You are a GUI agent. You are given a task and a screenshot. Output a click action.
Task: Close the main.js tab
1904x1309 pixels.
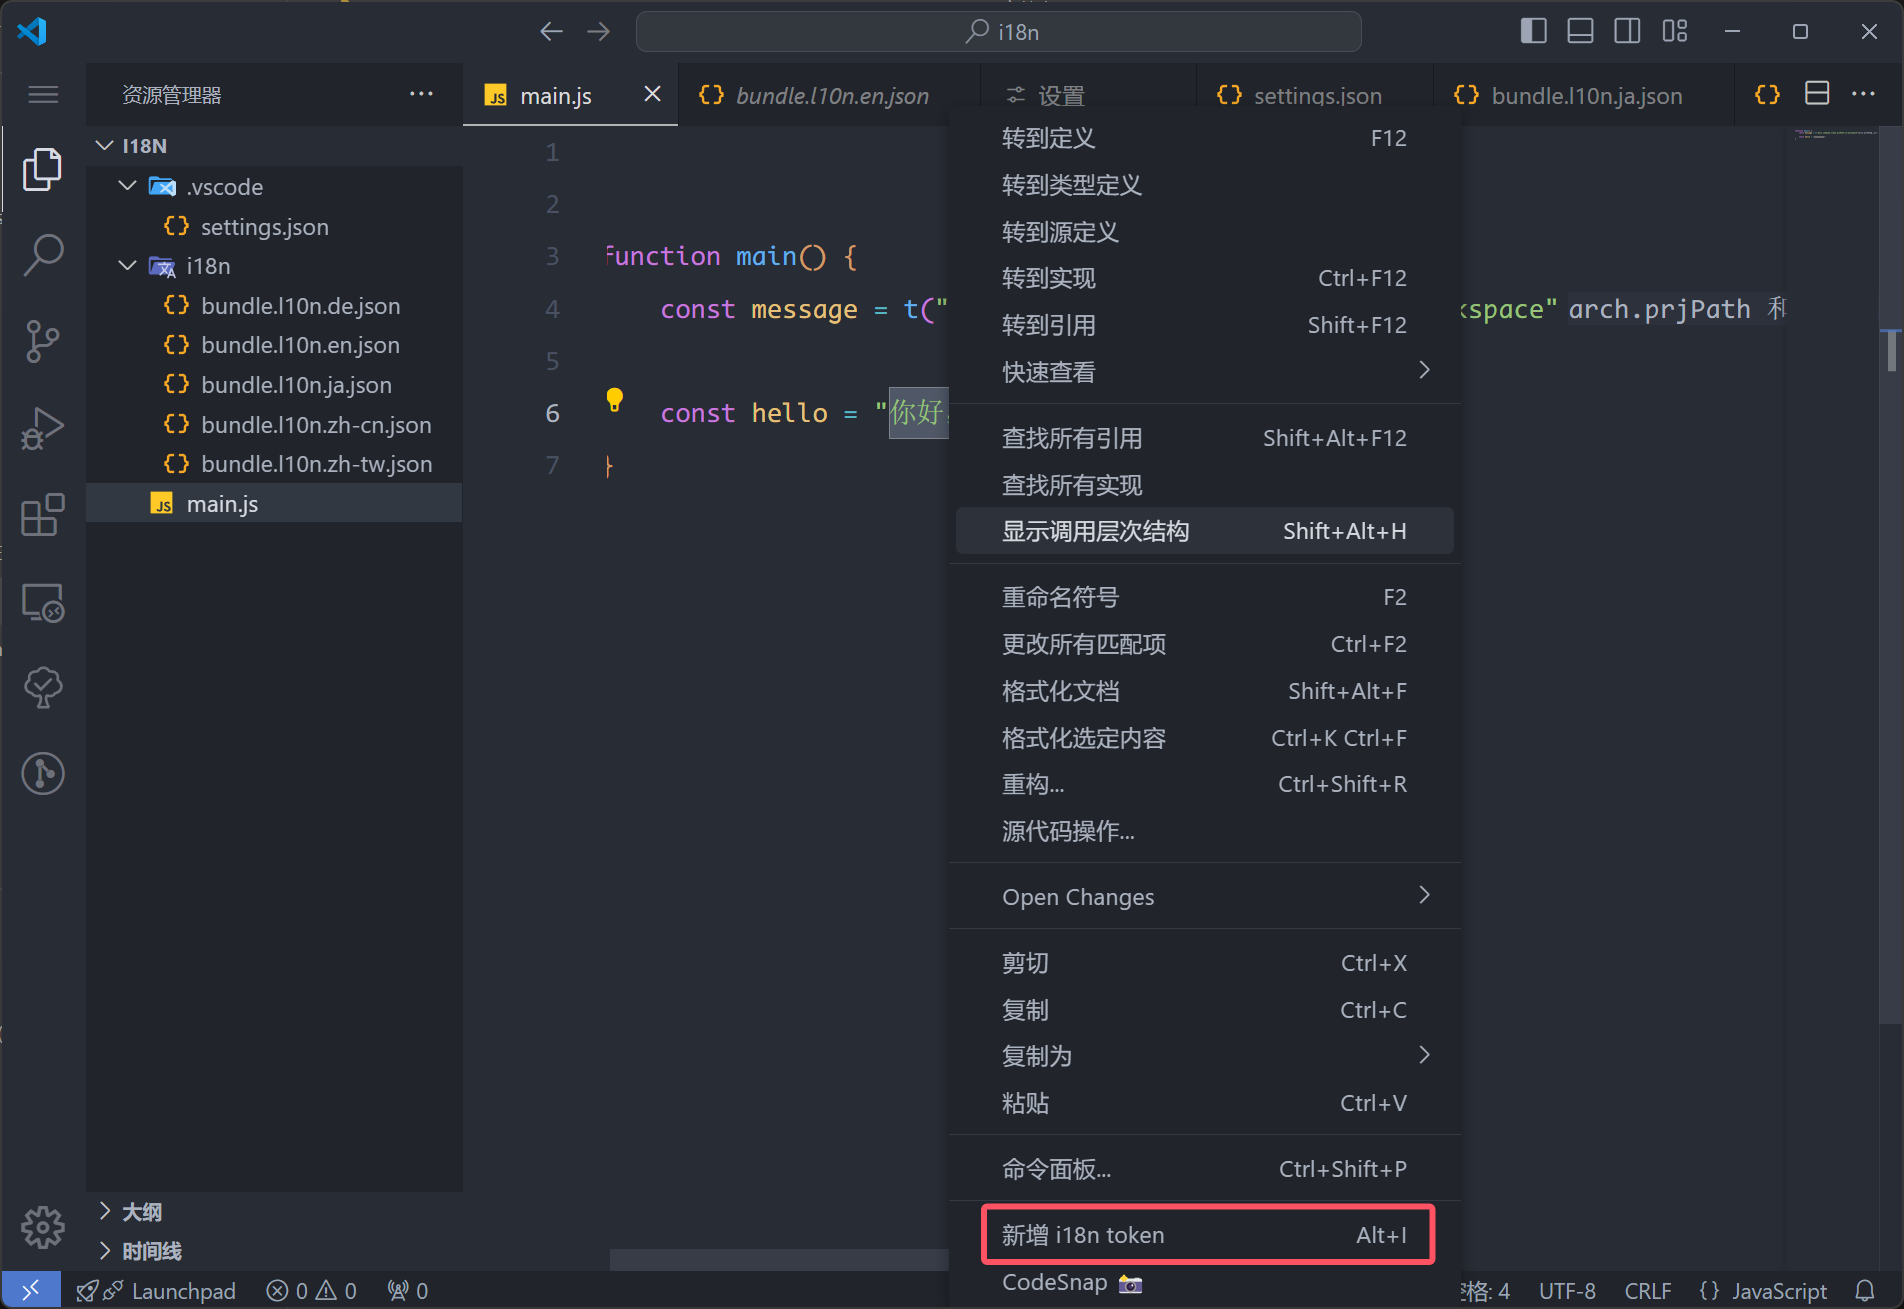(x=652, y=94)
